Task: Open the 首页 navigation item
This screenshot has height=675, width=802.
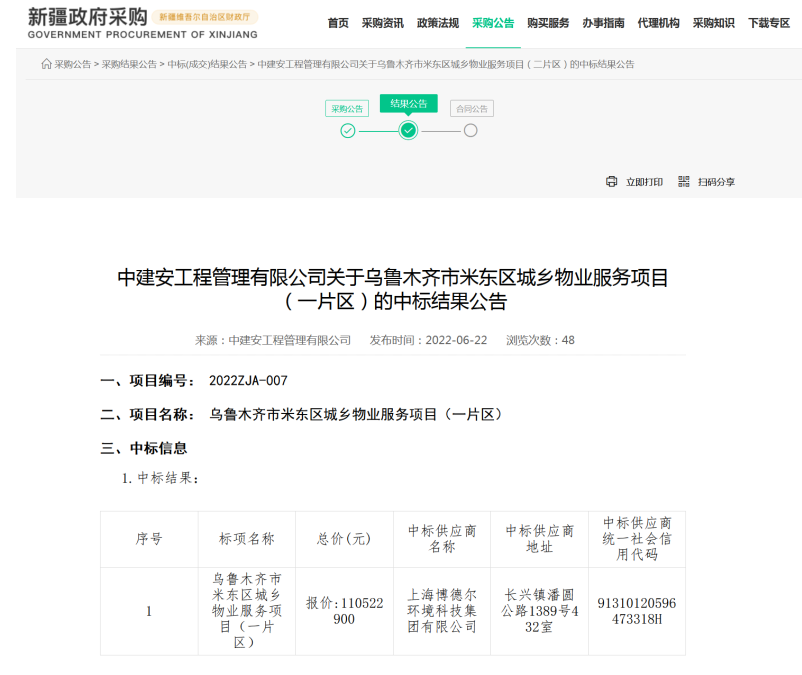Action: (338, 23)
